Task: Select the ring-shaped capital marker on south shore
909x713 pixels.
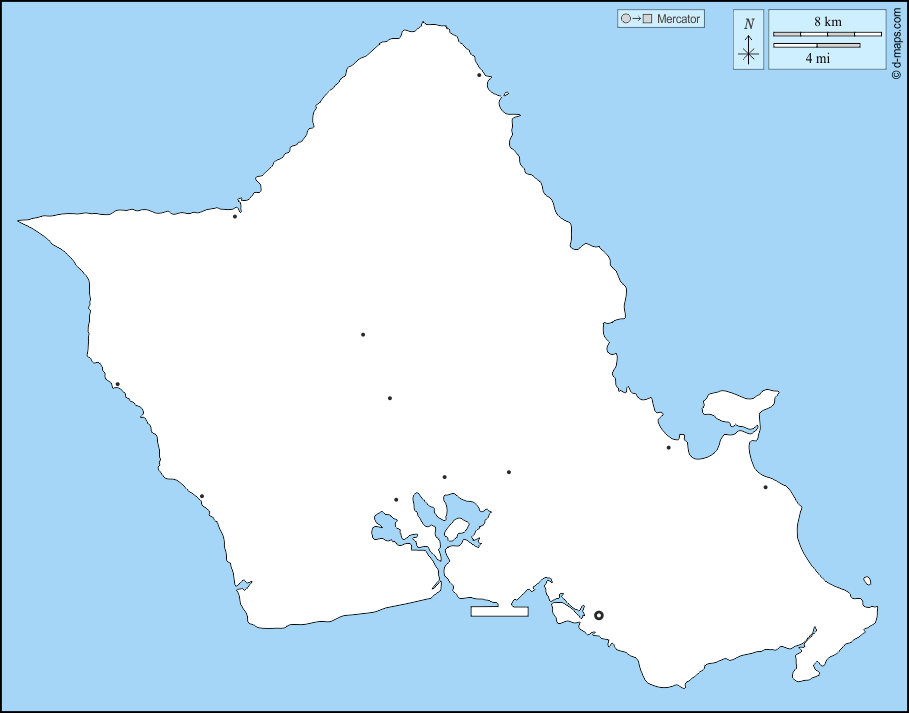Action: 599,615
